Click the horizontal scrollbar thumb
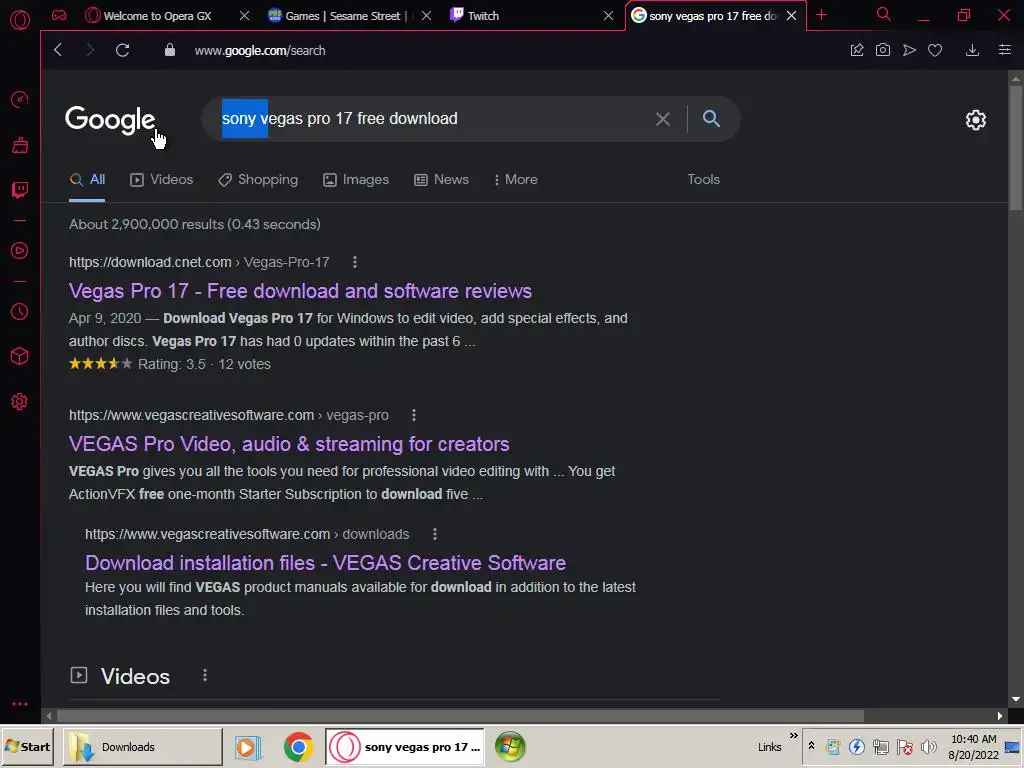 (460, 716)
